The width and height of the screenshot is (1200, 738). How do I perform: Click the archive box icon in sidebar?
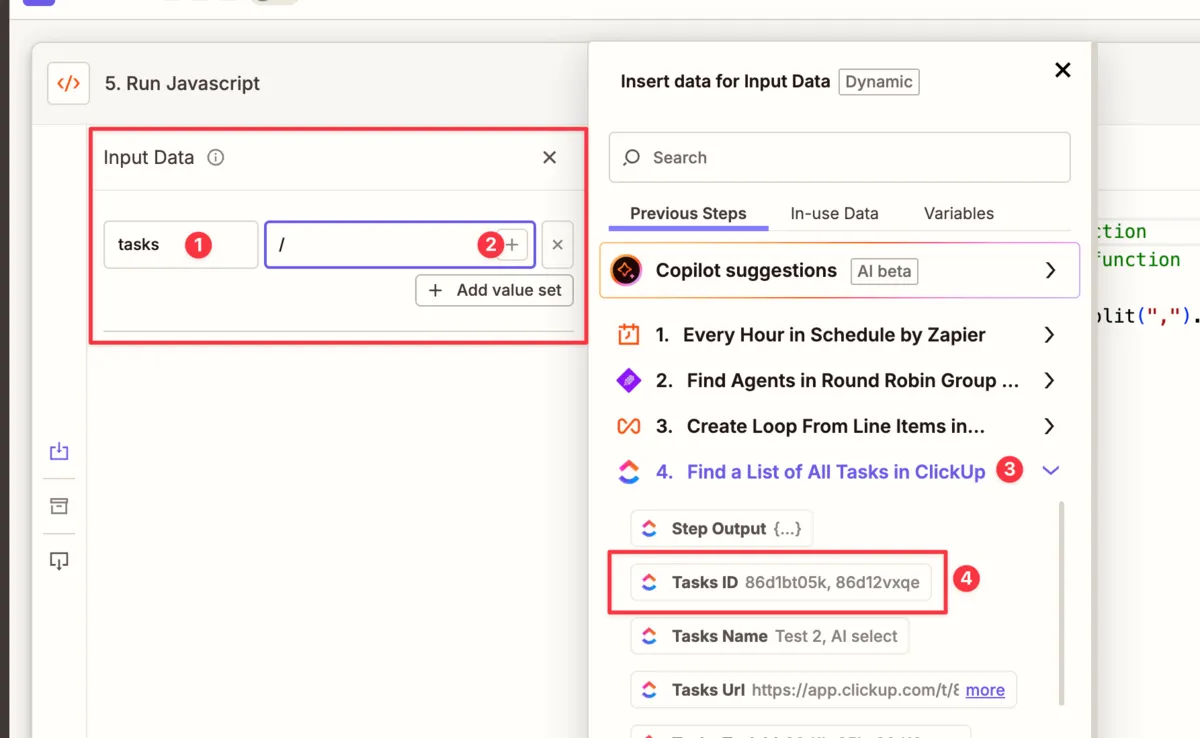pos(59,506)
